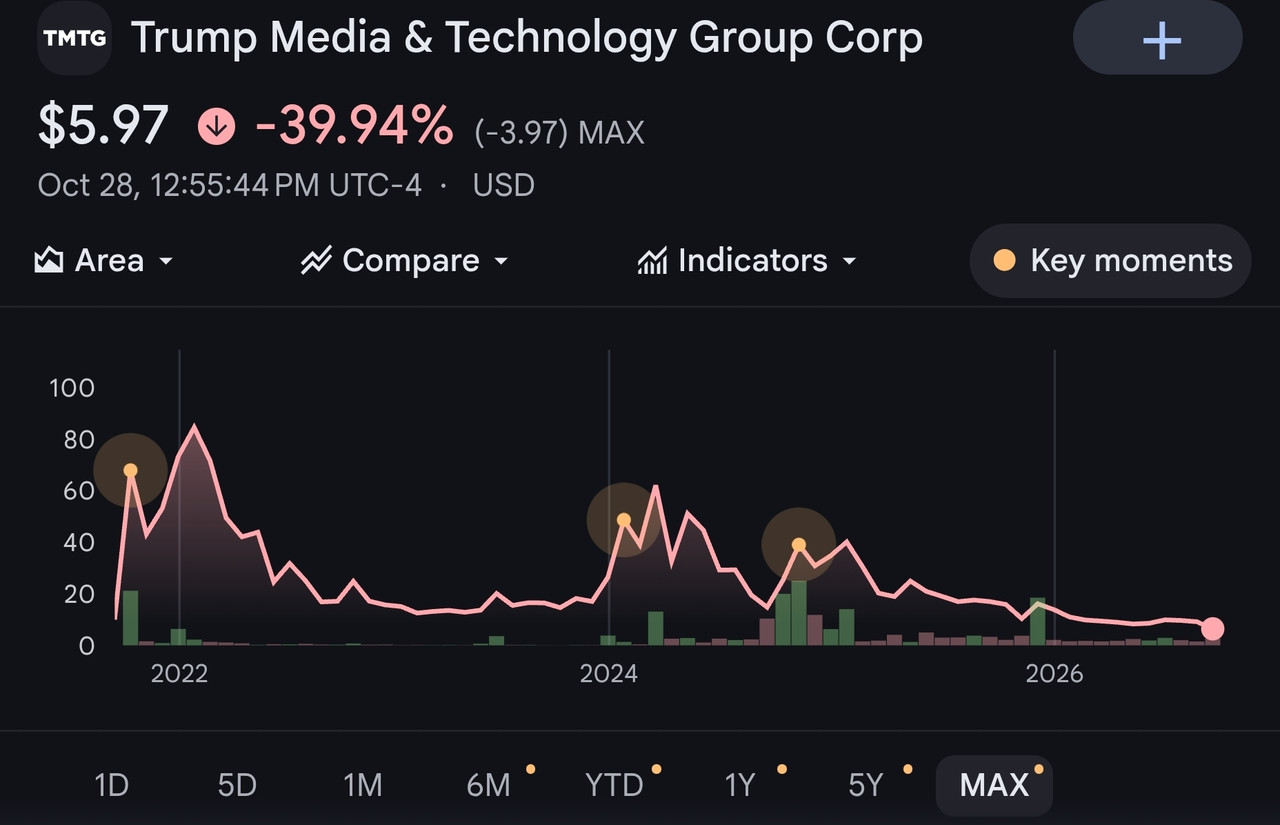Select the MAX time range tab
The image size is (1280, 825).
[994, 785]
